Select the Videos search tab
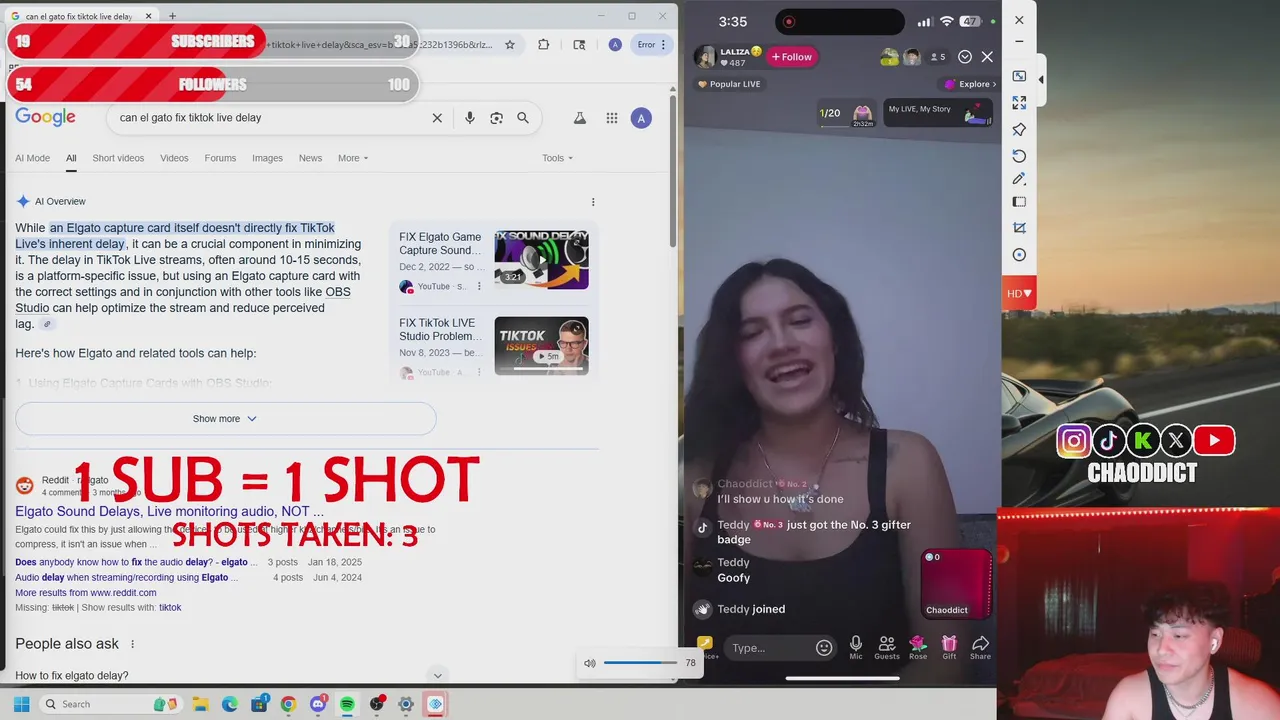This screenshot has height=720, width=1280. pos(174,158)
